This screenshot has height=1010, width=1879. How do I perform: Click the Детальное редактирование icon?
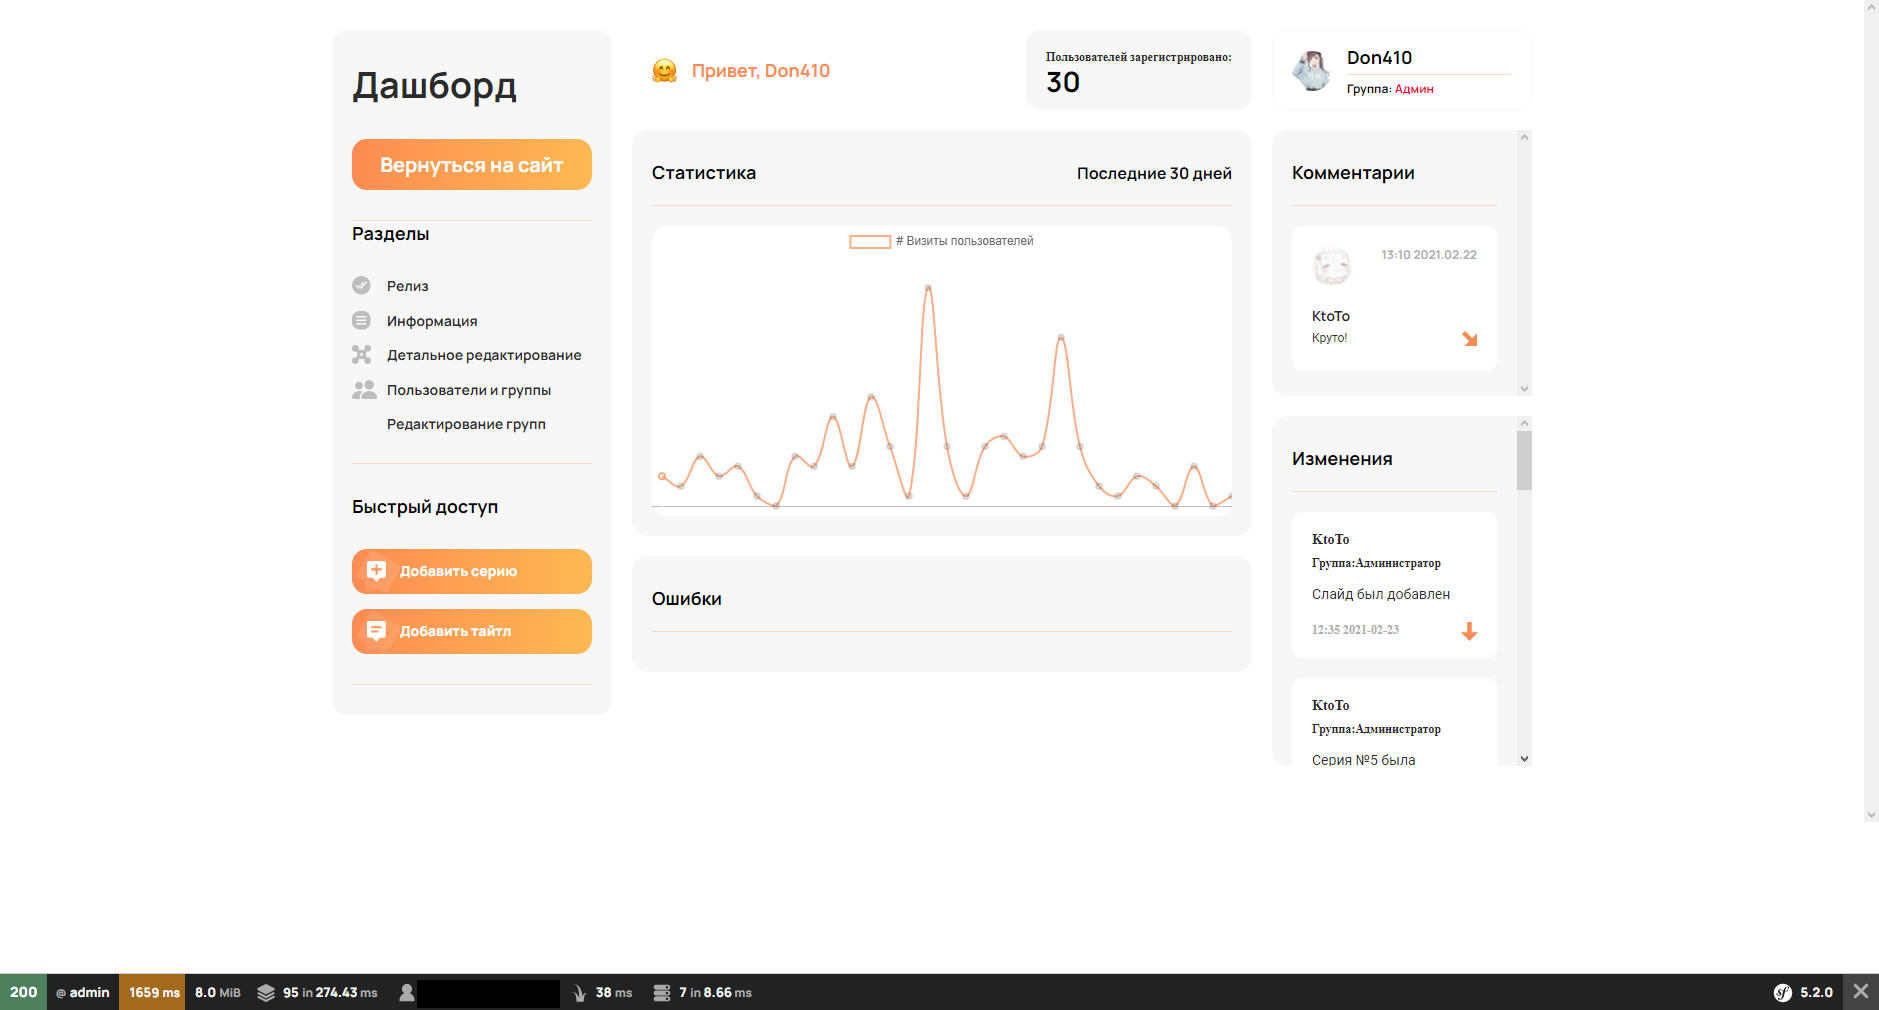pos(361,355)
